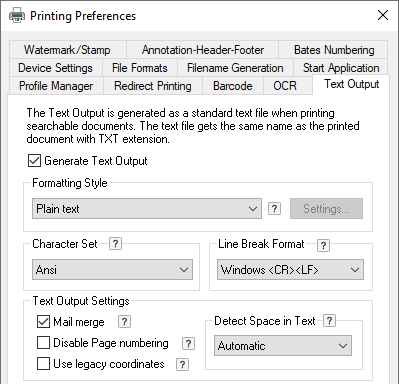Toggle the Mail merge checkbox
The width and height of the screenshot is (399, 384).
click(43, 322)
